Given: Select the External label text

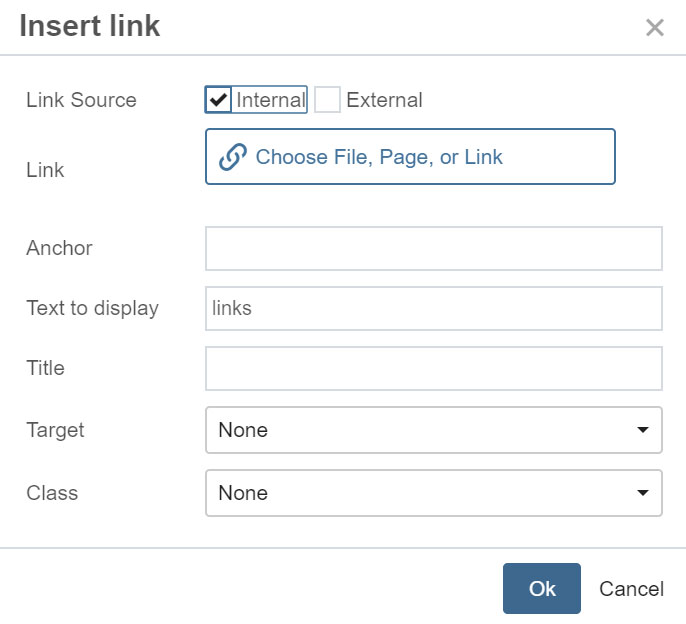Looking at the screenshot, I should click(x=384, y=100).
